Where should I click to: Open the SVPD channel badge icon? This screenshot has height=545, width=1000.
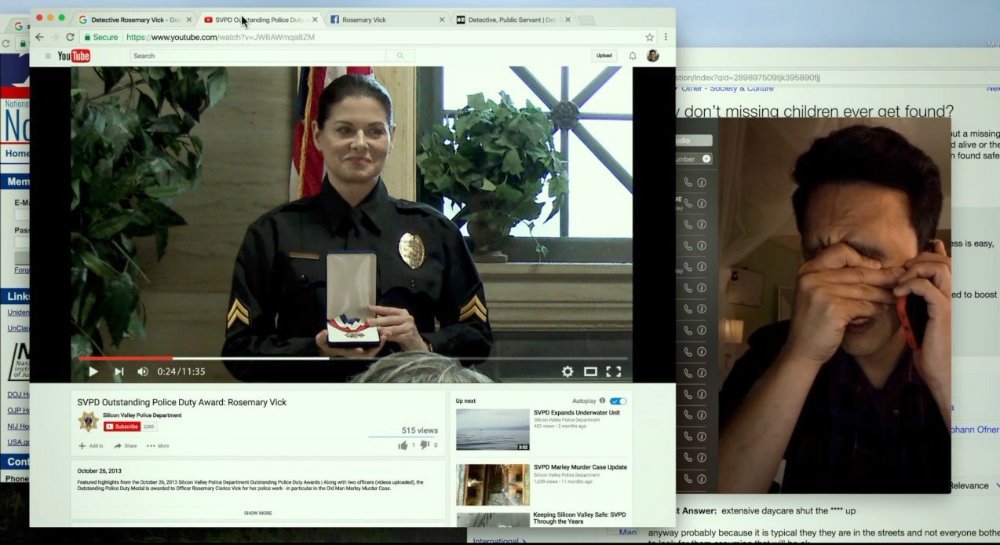pyautogui.click(x=88, y=421)
